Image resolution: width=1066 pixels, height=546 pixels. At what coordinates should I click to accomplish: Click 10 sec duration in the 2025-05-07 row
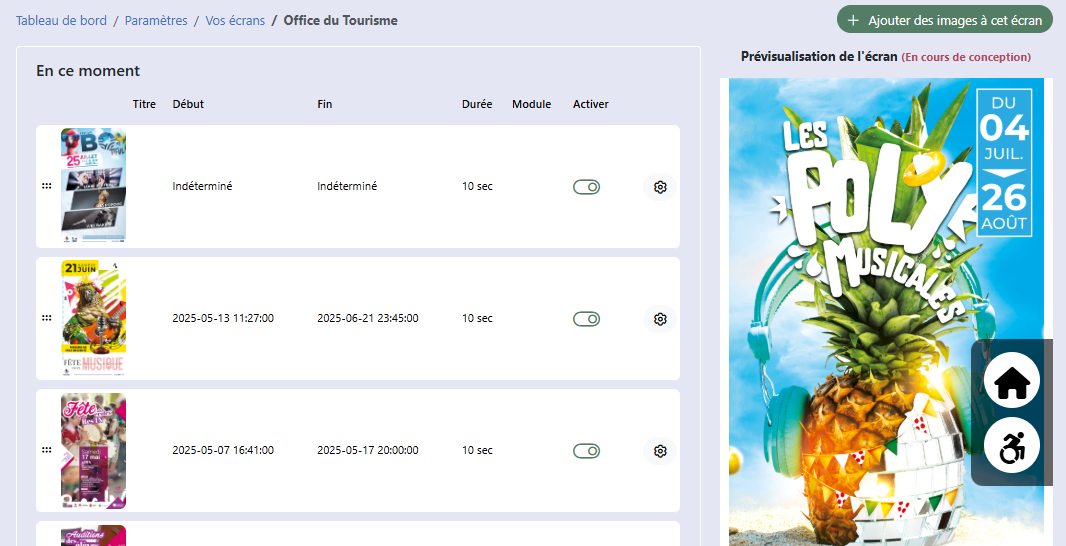(477, 449)
